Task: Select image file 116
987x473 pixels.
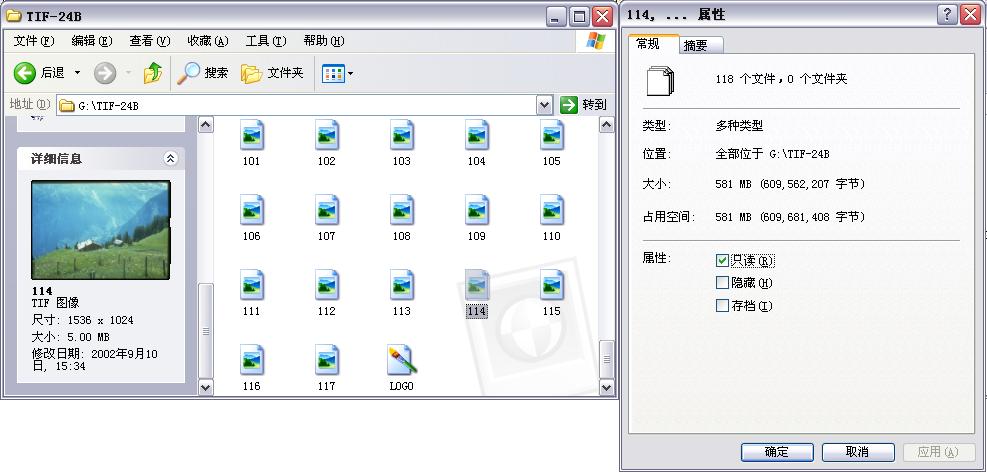Action: 251,367
